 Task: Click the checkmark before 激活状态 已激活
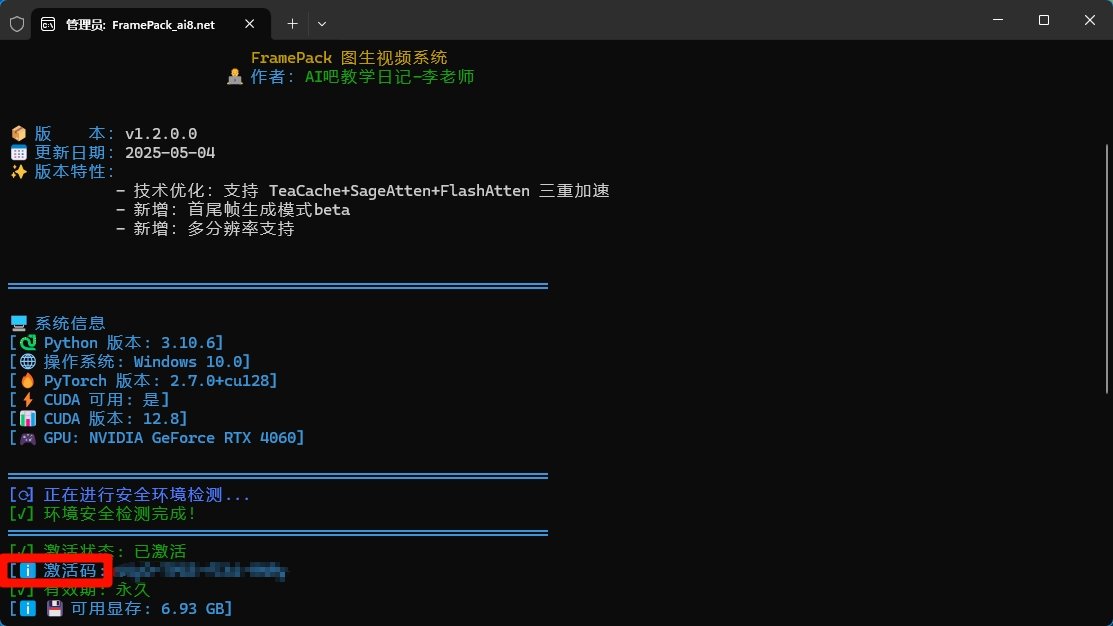pyautogui.click(x=25, y=551)
